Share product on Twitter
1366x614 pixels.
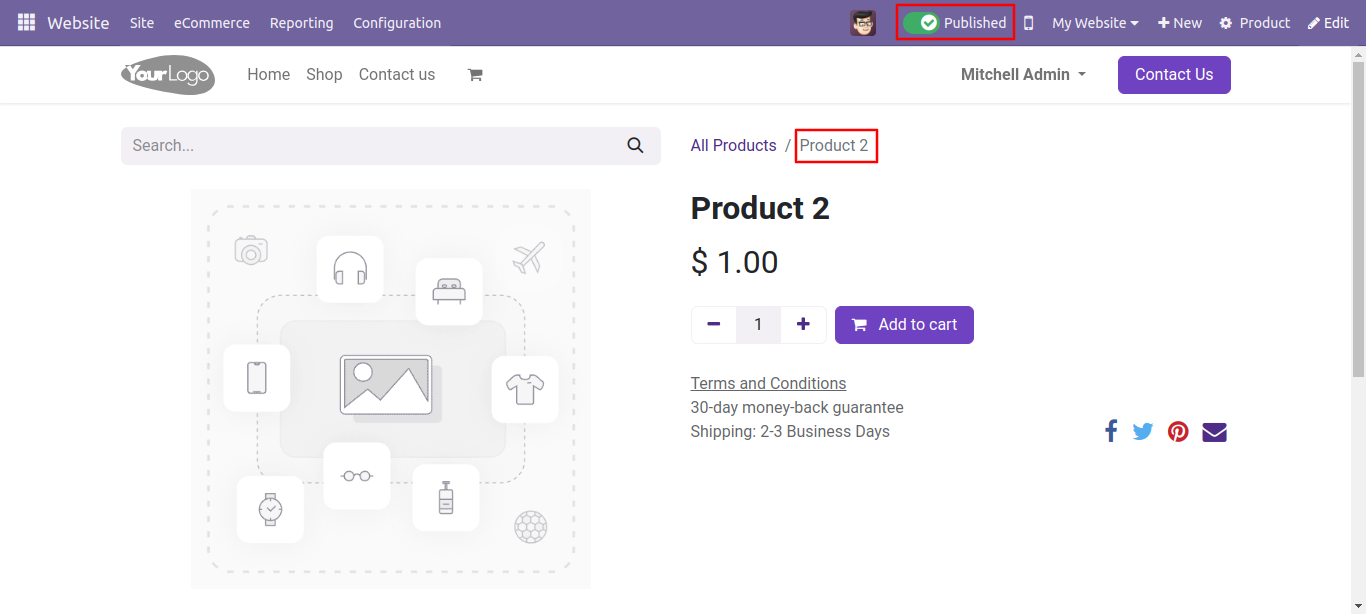1143,432
